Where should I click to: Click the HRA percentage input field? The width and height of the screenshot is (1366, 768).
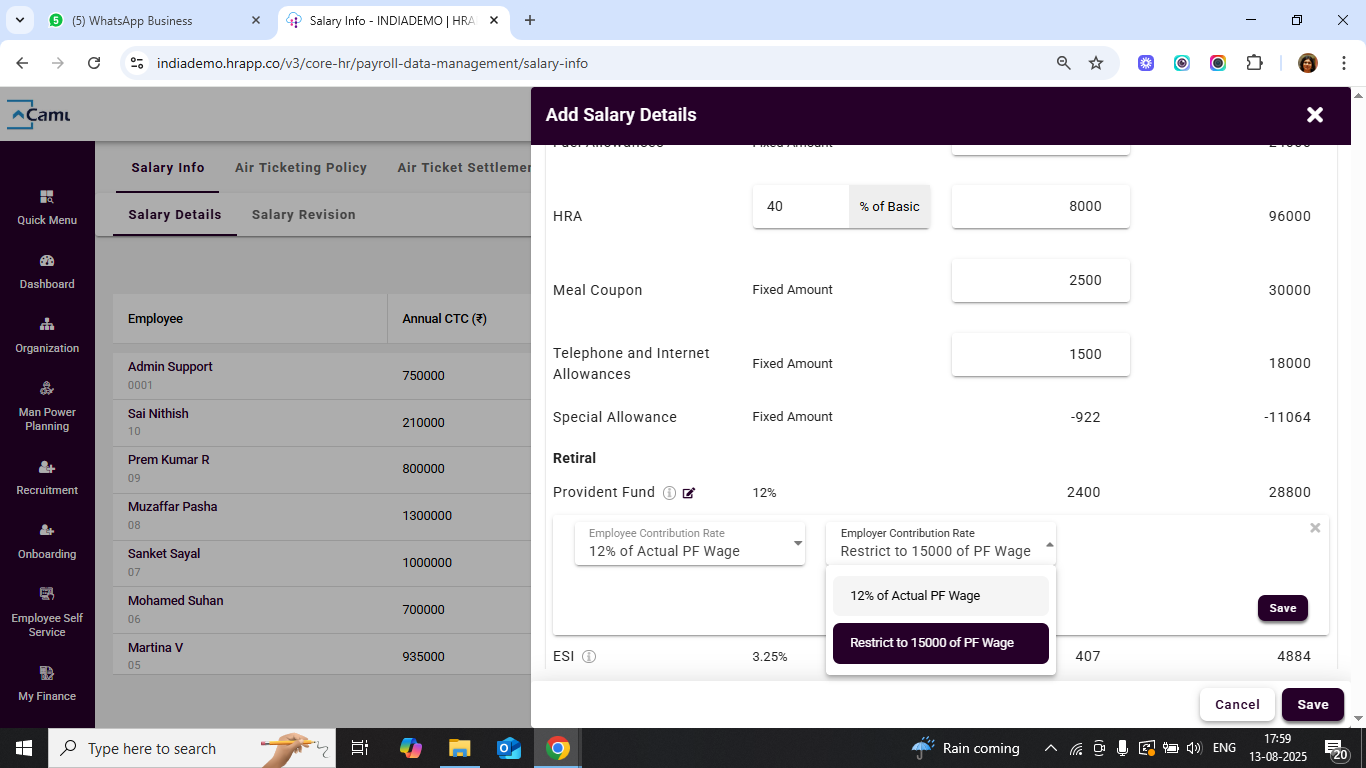(x=800, y=207)
